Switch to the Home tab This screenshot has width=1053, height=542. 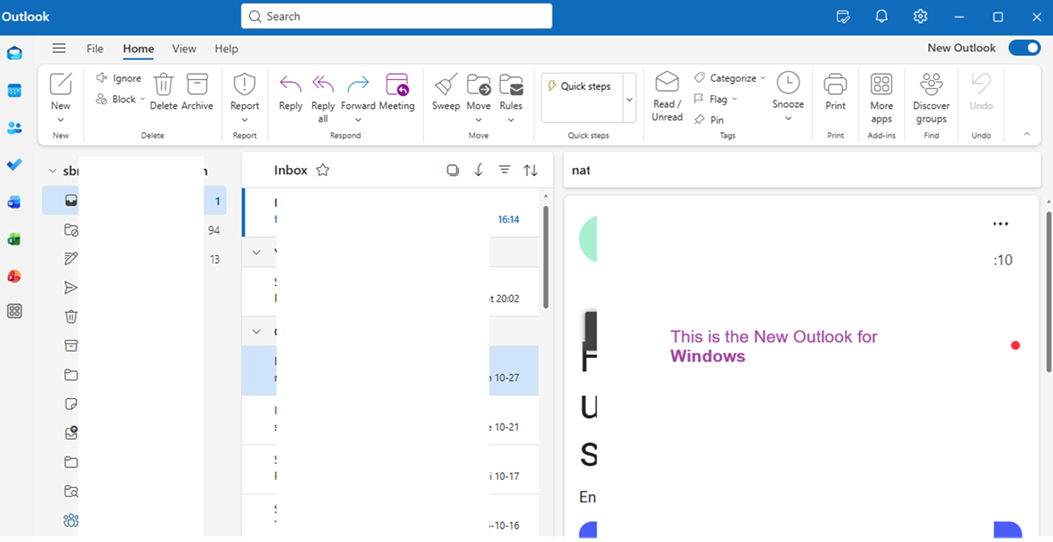pos(138,48)
